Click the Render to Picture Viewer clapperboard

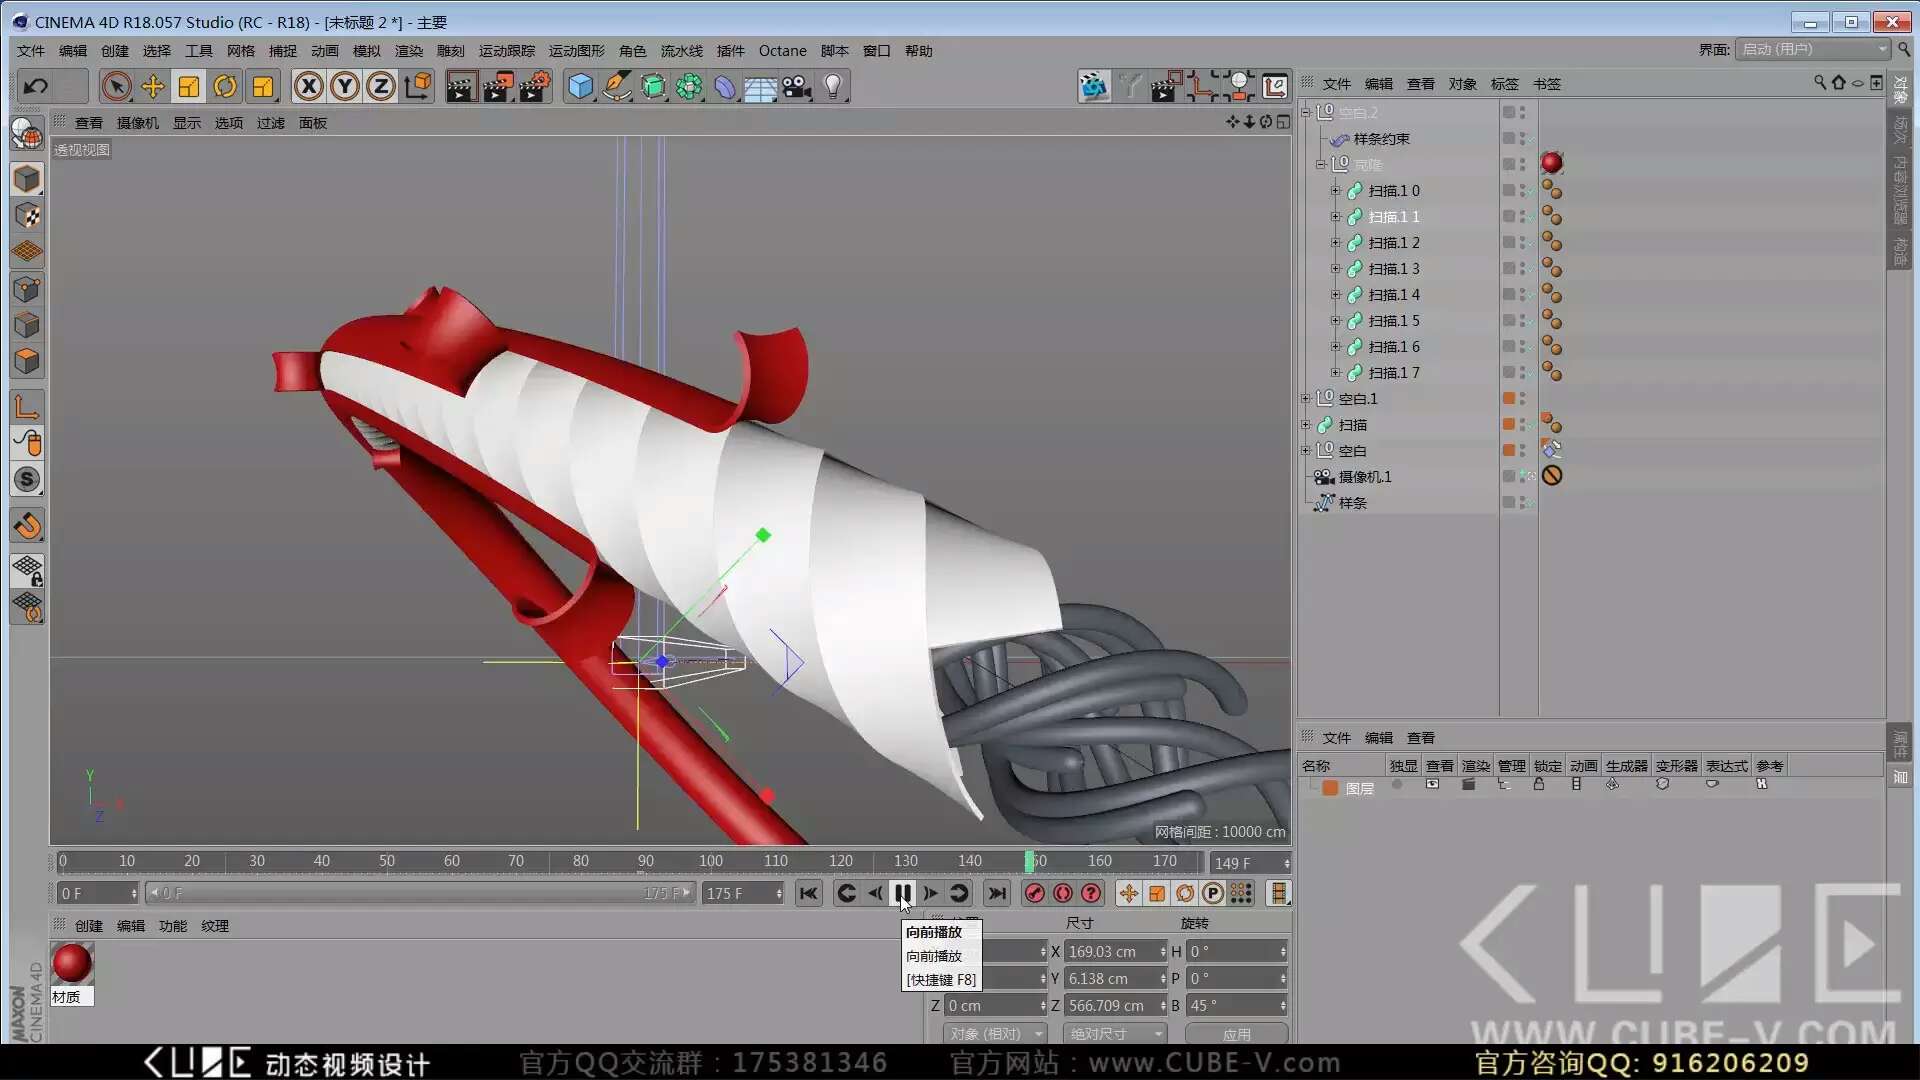point(497,87)
